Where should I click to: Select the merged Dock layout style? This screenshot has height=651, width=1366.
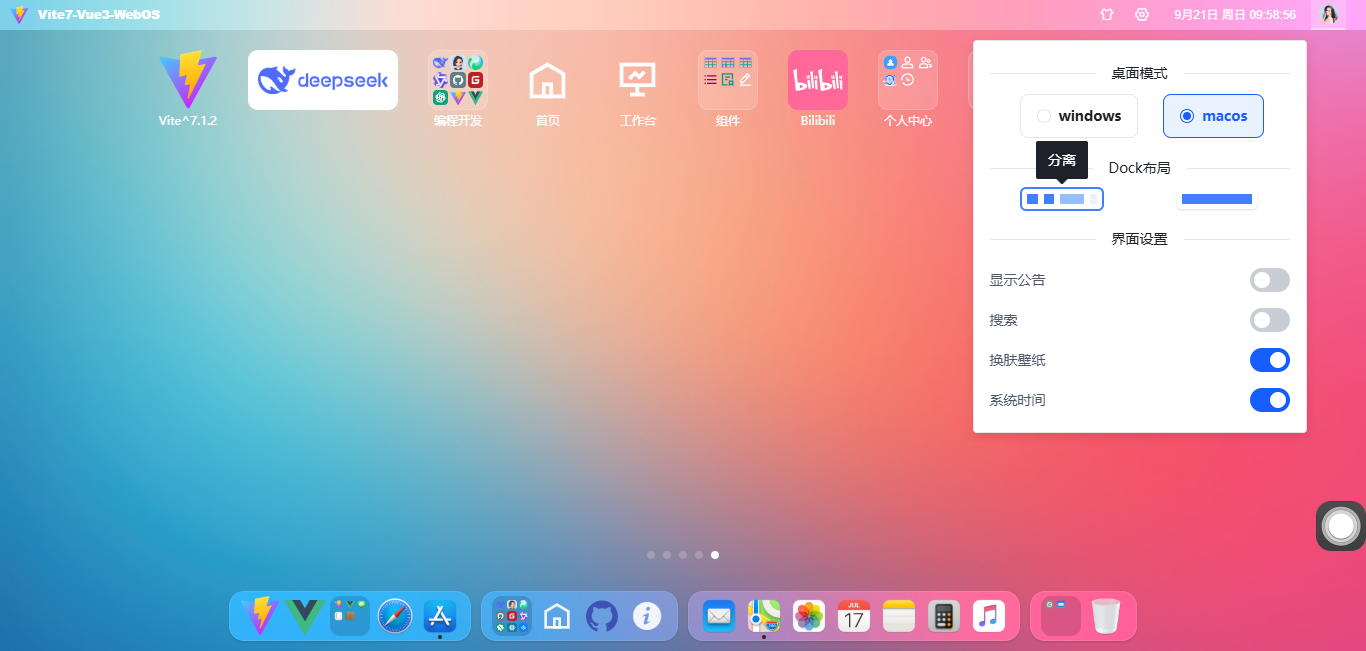point(1216,198)
